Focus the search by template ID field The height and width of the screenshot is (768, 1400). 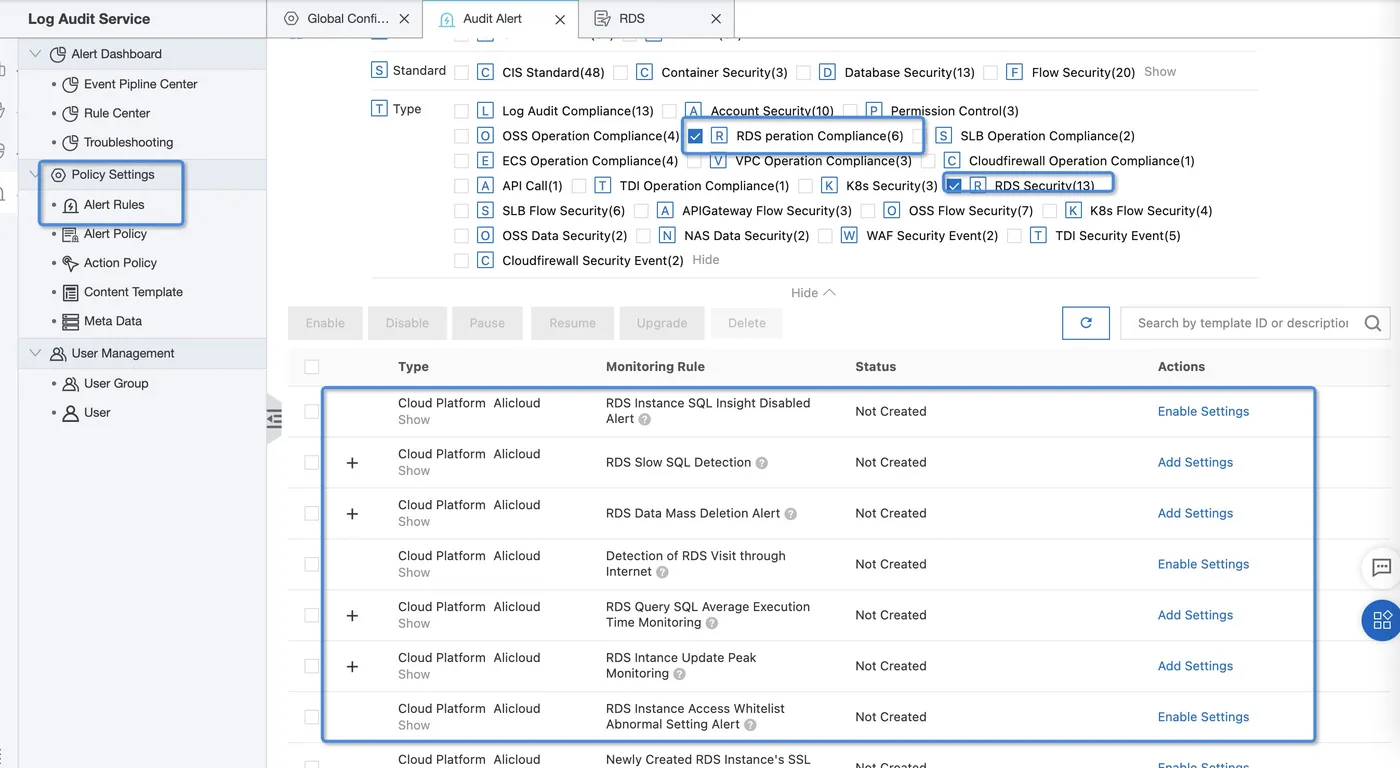1243,323
